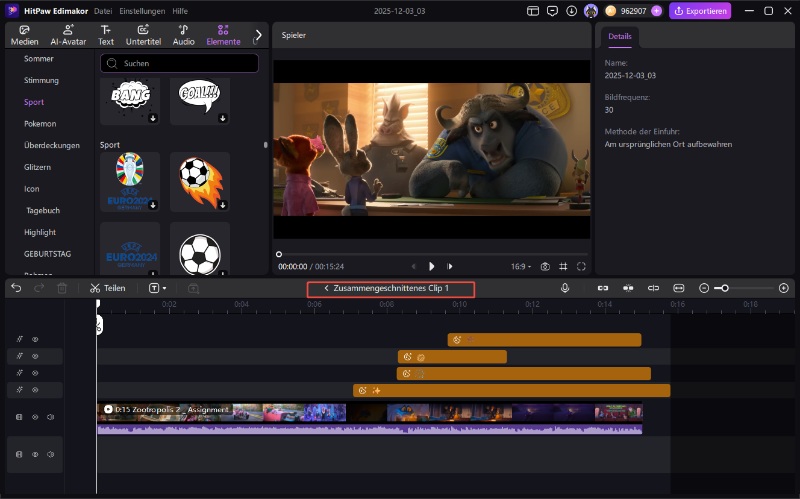Expand more tabs with the right chevron

coord(258,35)
